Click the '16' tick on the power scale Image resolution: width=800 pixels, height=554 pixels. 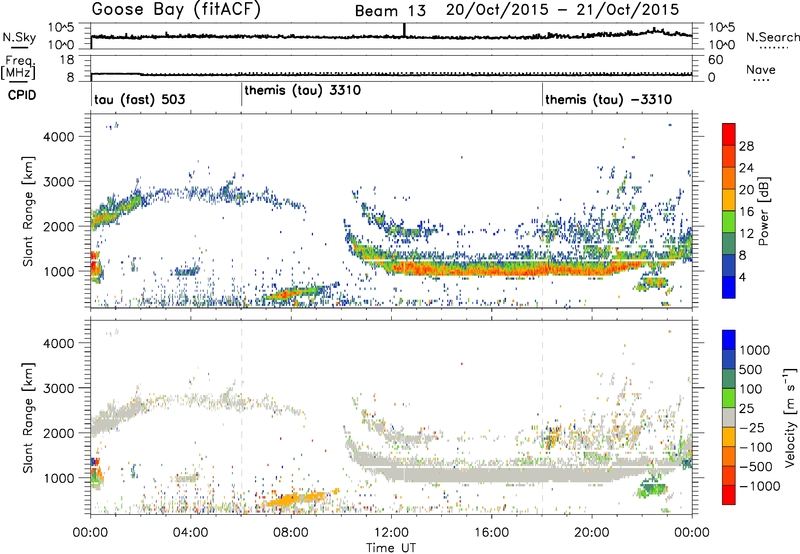pos(746,212)
